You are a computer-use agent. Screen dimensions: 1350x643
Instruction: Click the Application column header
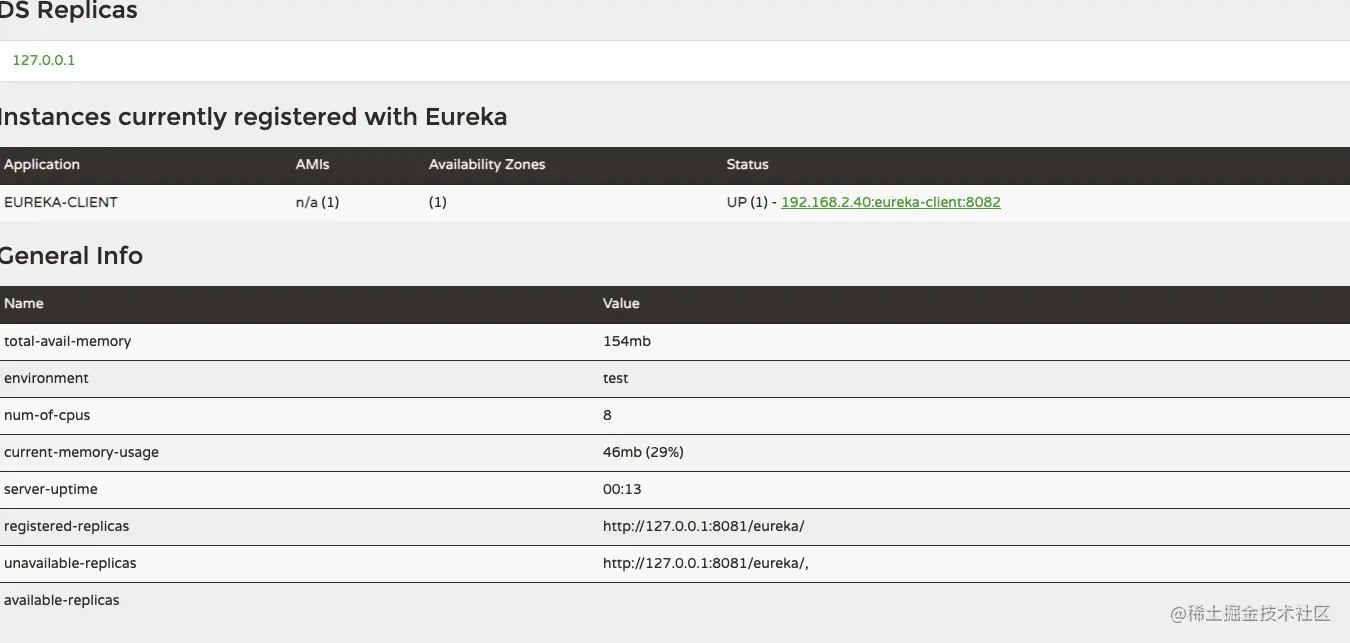[x=42, y=165]
